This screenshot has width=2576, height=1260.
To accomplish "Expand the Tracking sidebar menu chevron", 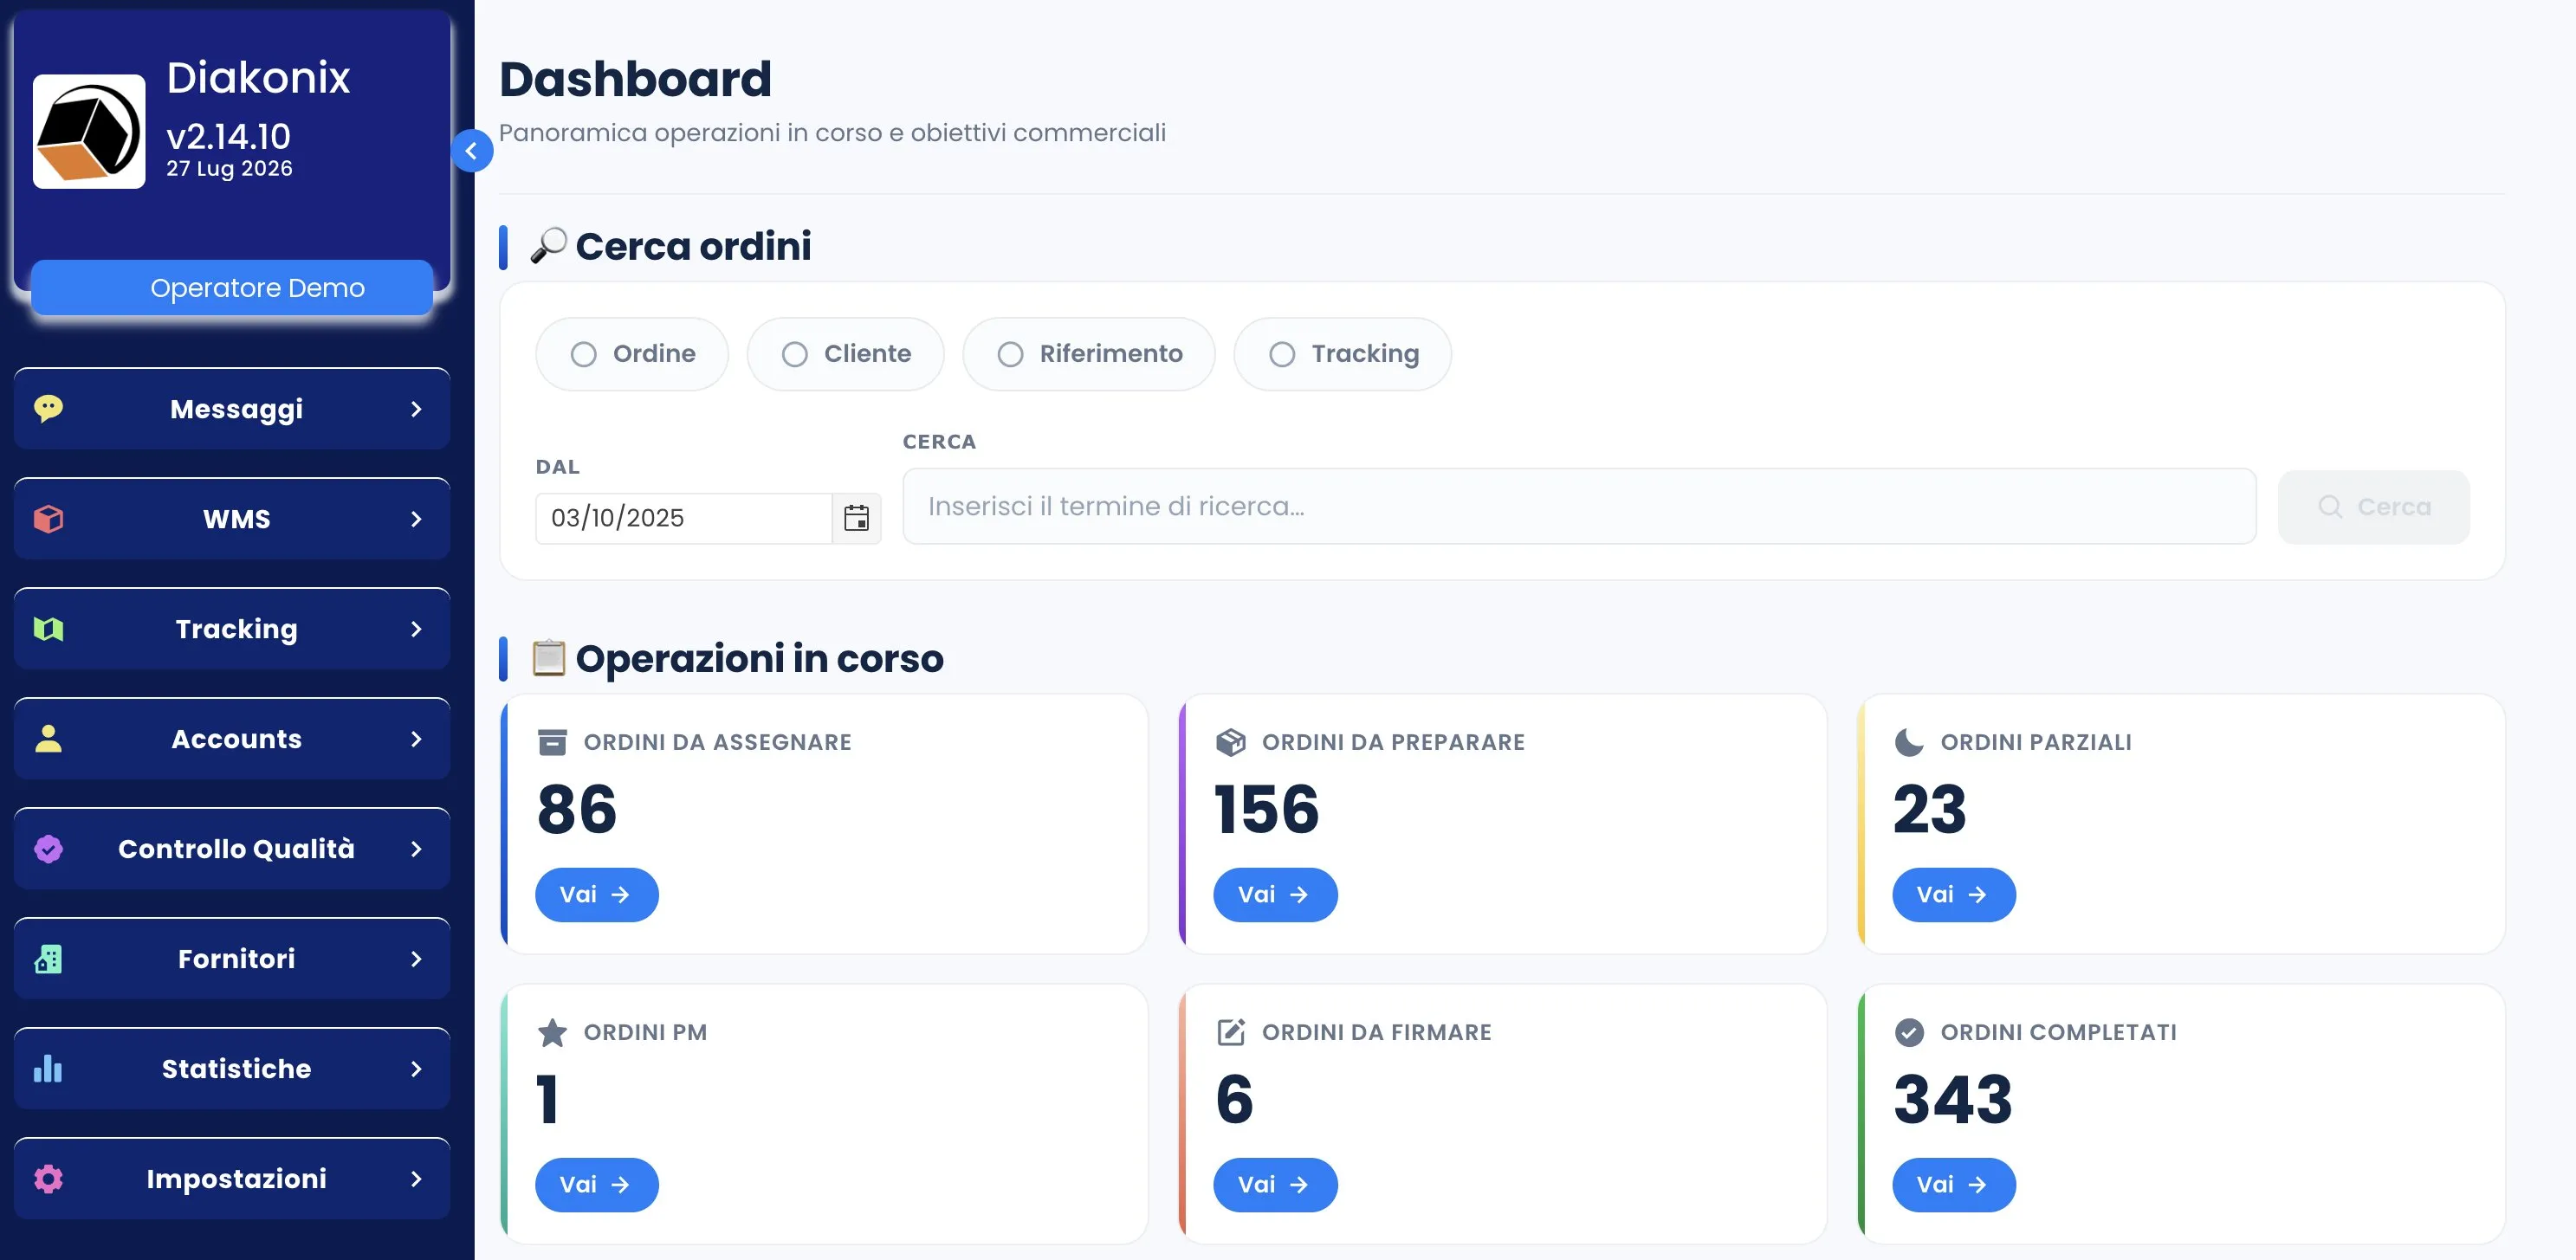I will click(x=416, y=629).
